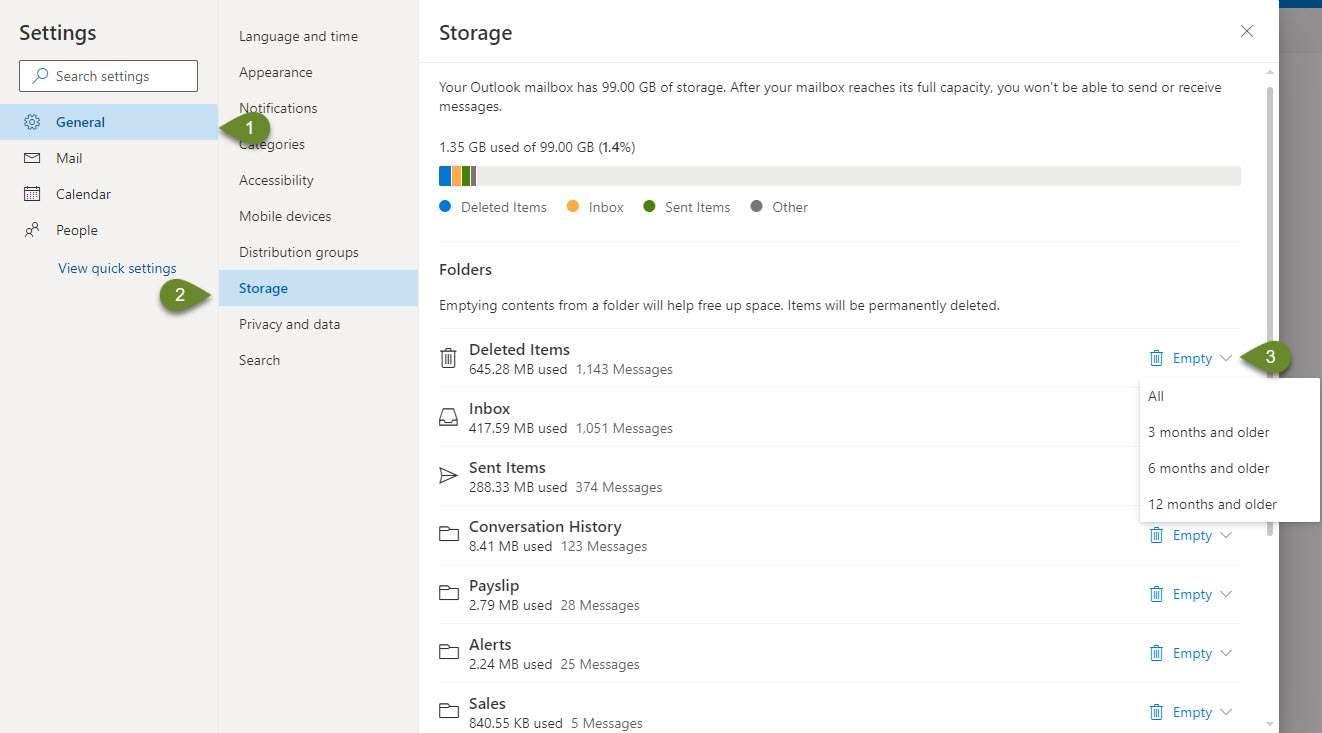This screenshot has width=1322, height=733.
Task: Click the trash icon beside Payslip's Empty
Action: [x=1157, y=593]
